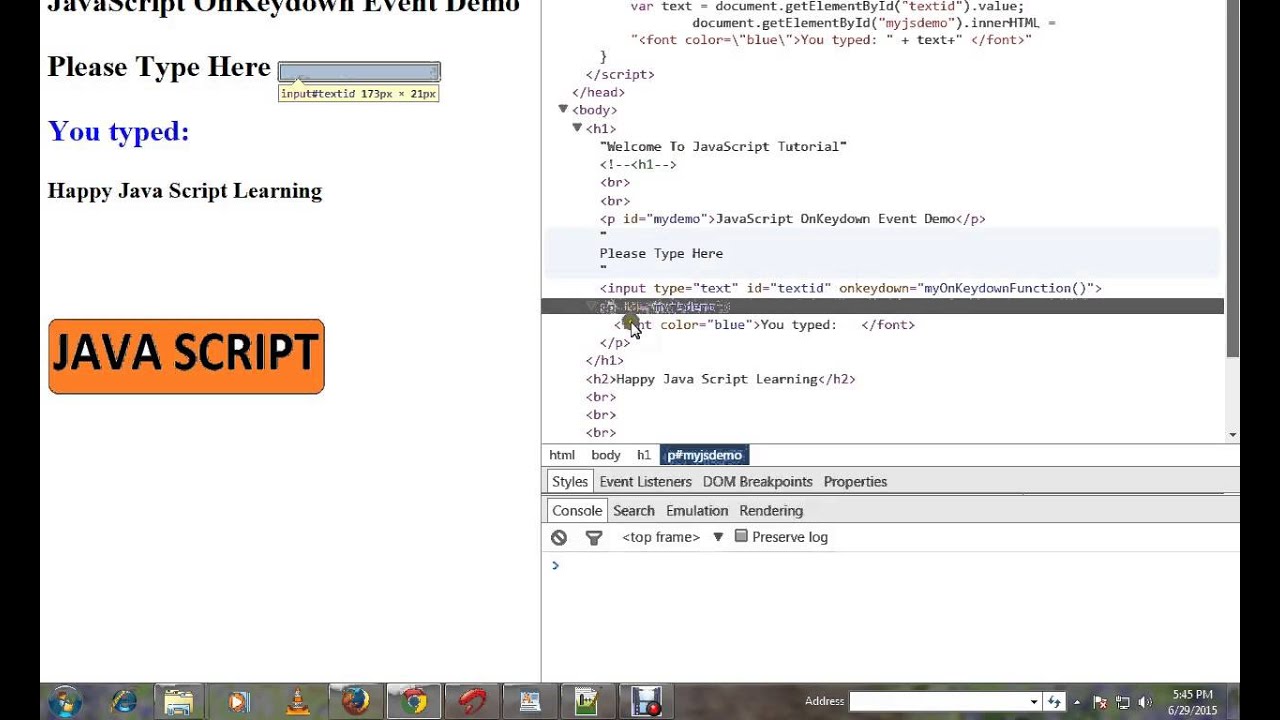Select the "Welcome To JavaScript Tutorial" text node
Viewport: 1280px width, 720px height.
click(723, 147)
